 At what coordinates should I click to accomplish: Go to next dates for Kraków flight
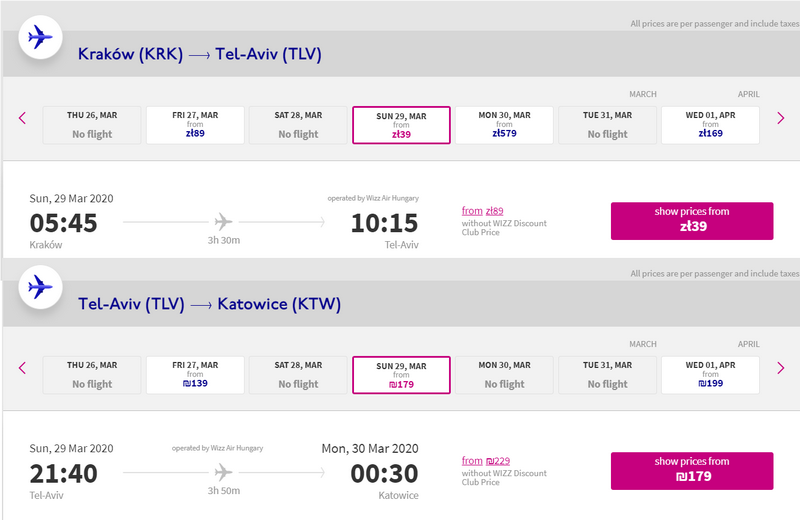781,118
